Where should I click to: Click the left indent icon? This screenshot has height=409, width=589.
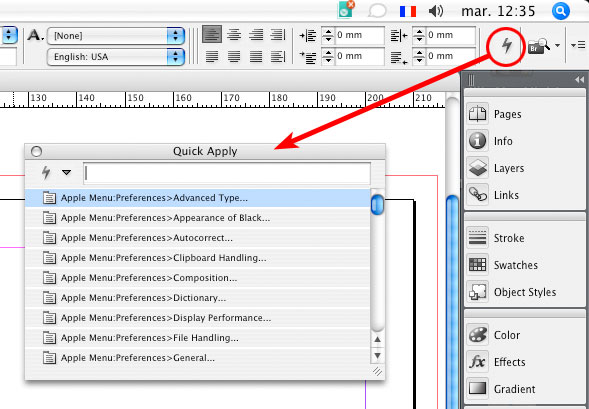coord(308,36)
